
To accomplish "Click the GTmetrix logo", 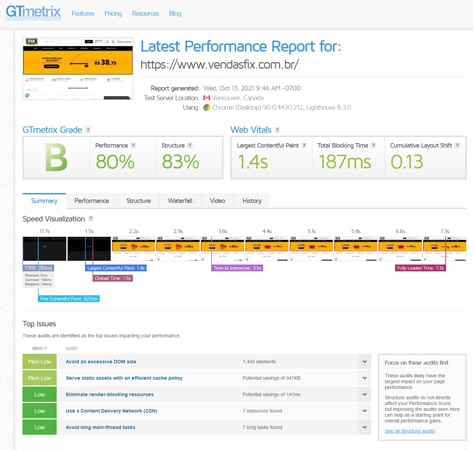I will pos(33,12).
